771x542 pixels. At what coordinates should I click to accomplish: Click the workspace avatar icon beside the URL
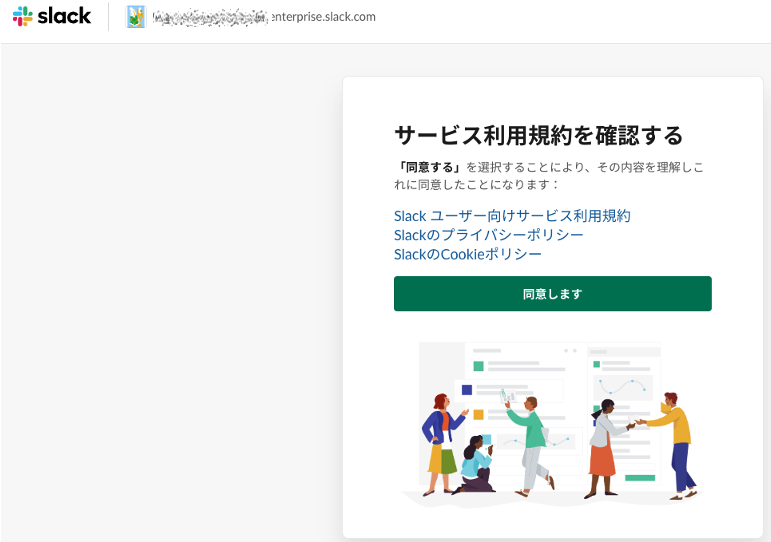click(136, 17)
